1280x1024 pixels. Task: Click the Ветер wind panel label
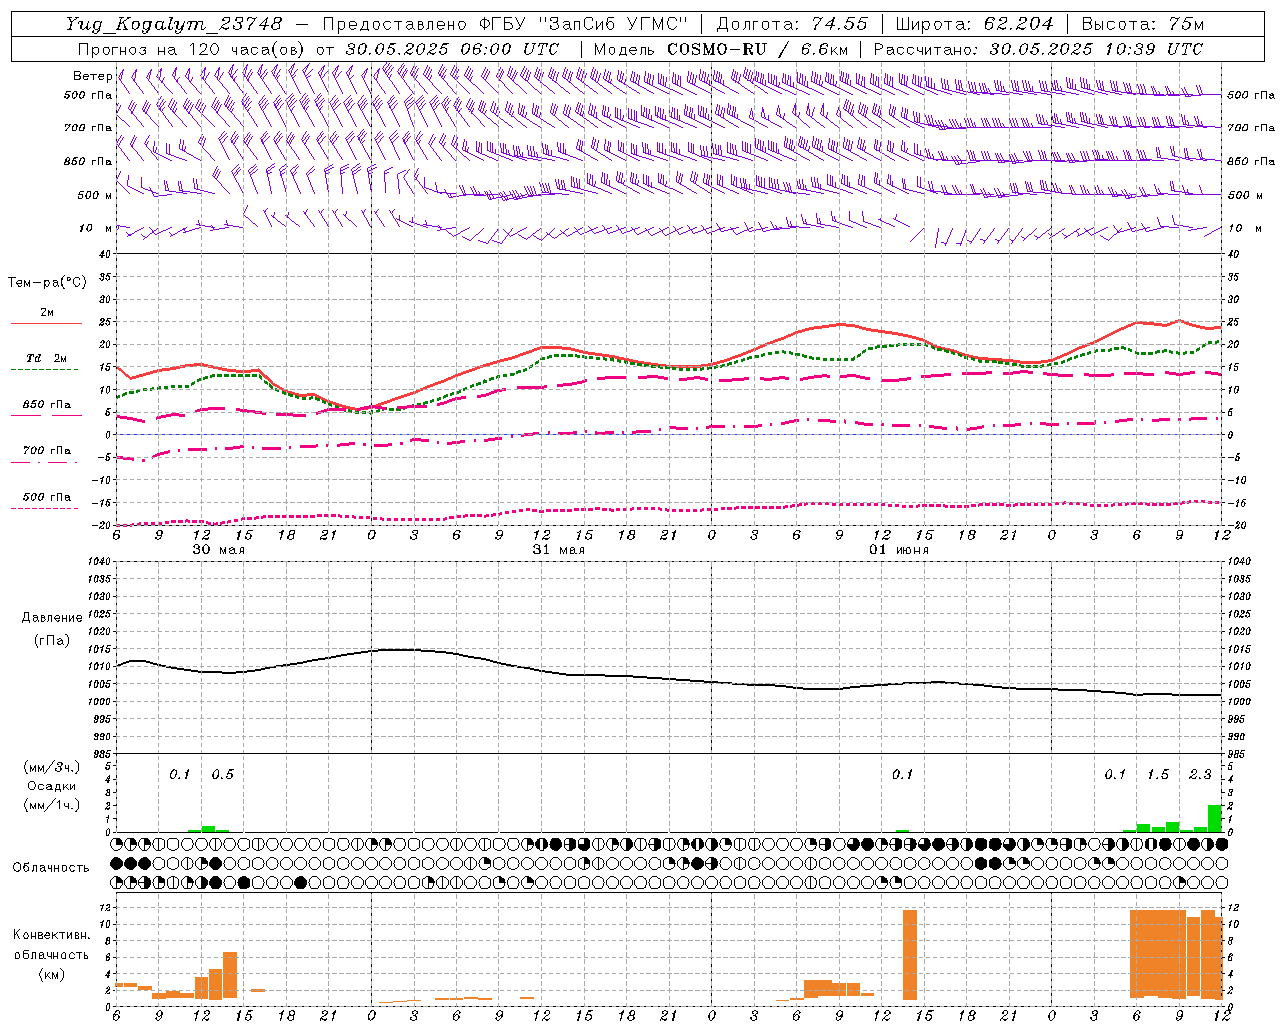(x=92, y=76)
